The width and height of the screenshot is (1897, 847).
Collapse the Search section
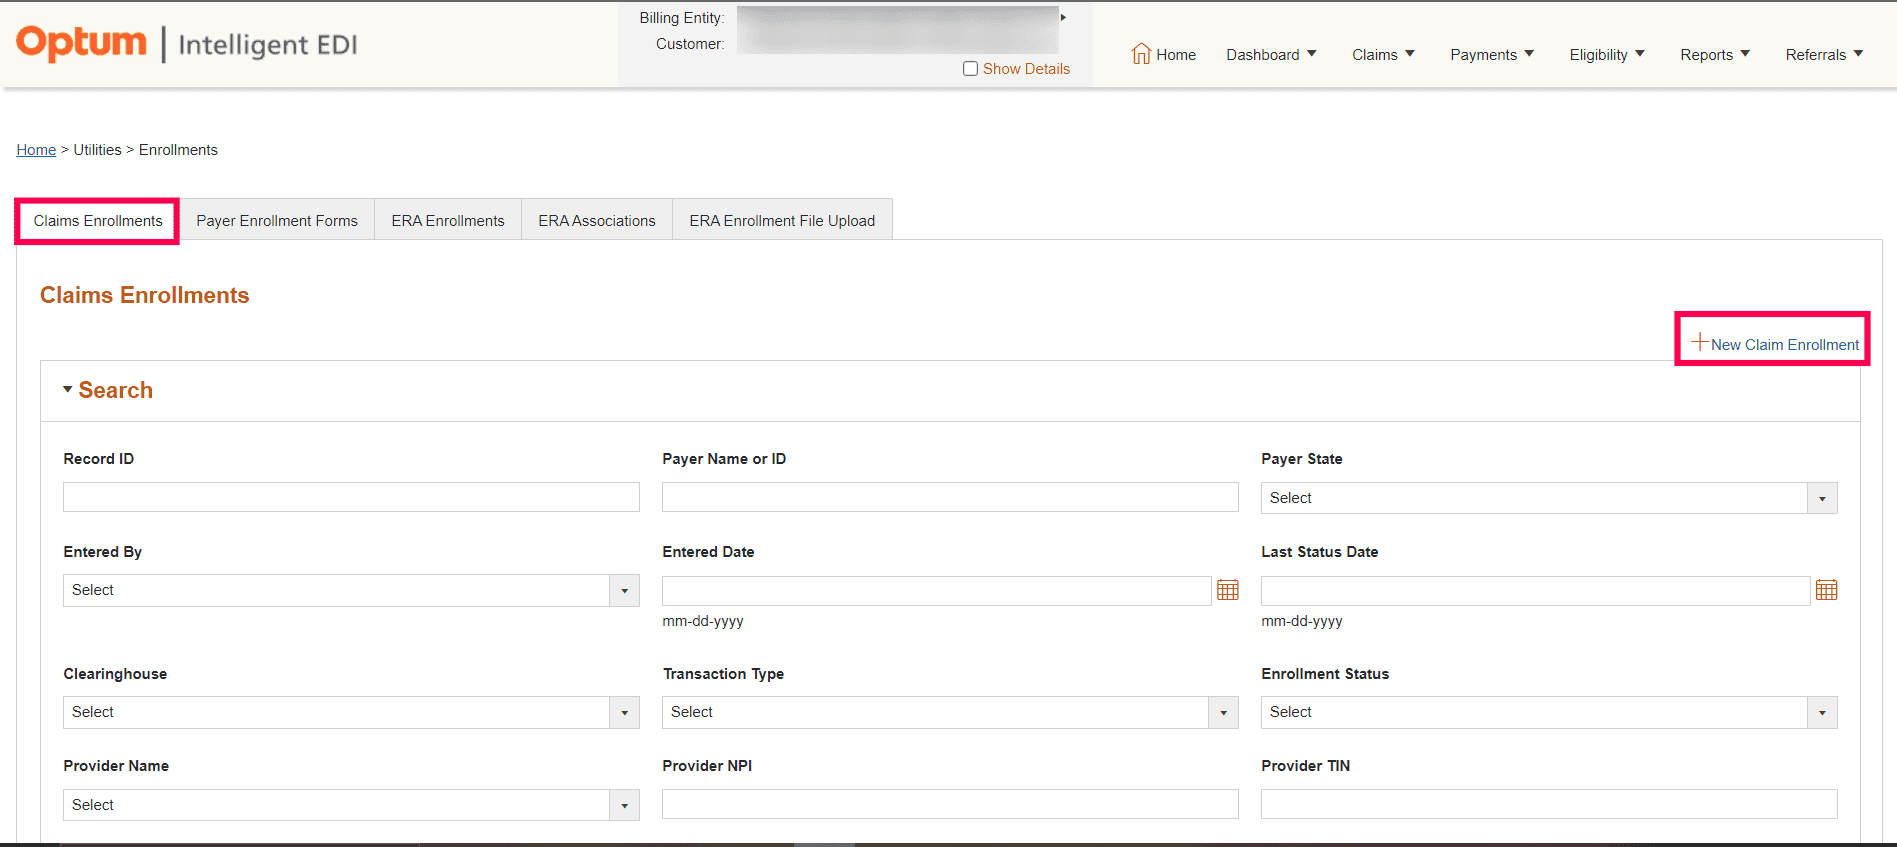pos(68,389)
